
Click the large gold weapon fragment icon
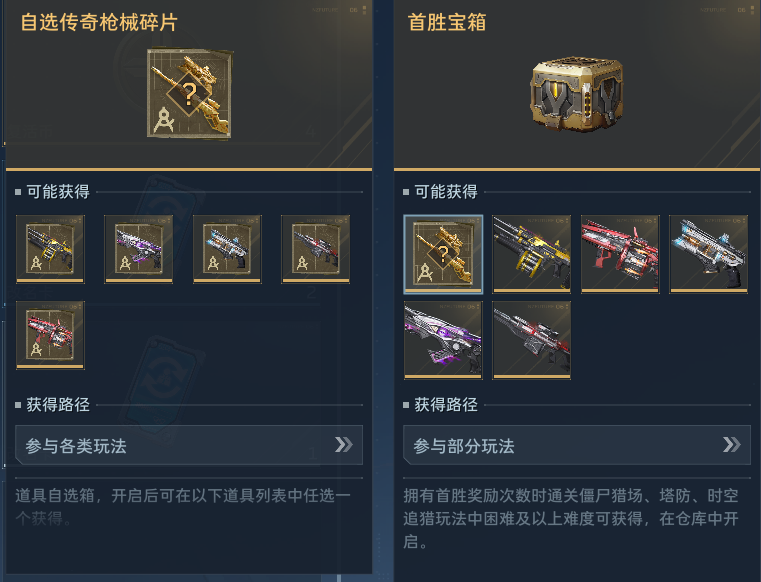click(190, 94)
